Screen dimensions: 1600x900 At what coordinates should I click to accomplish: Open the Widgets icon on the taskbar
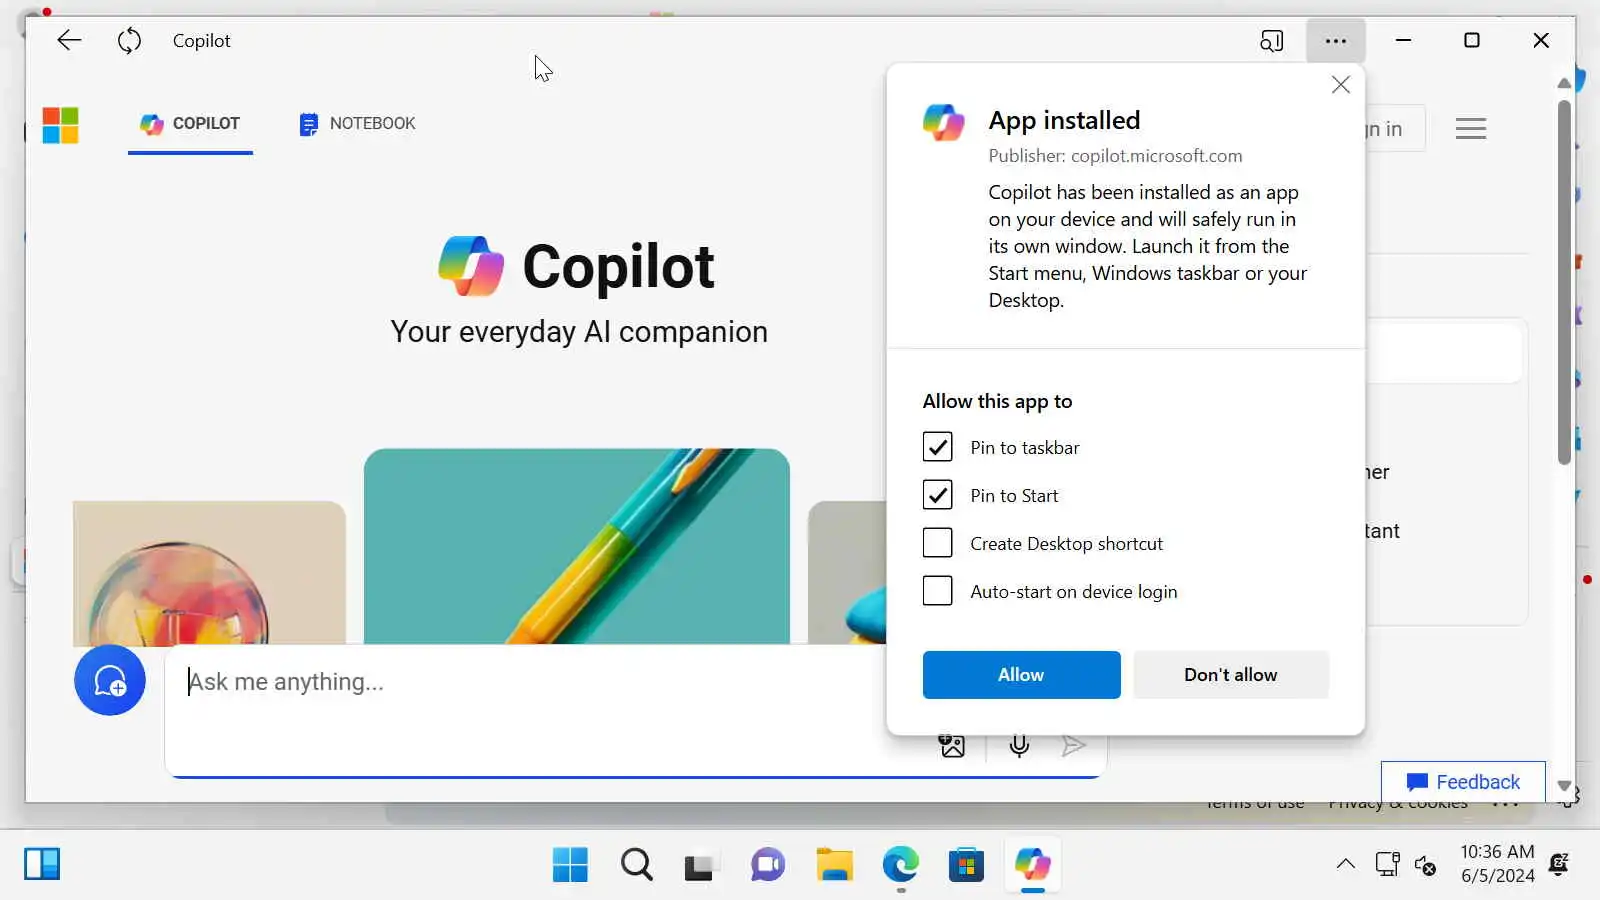[x=42, y=864]
